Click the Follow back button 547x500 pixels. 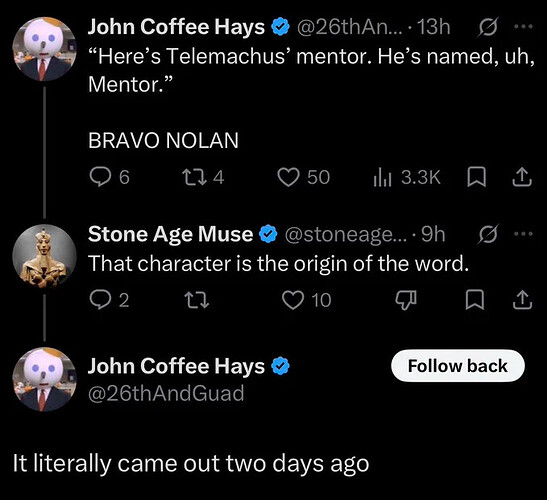[x=458, y=366]
